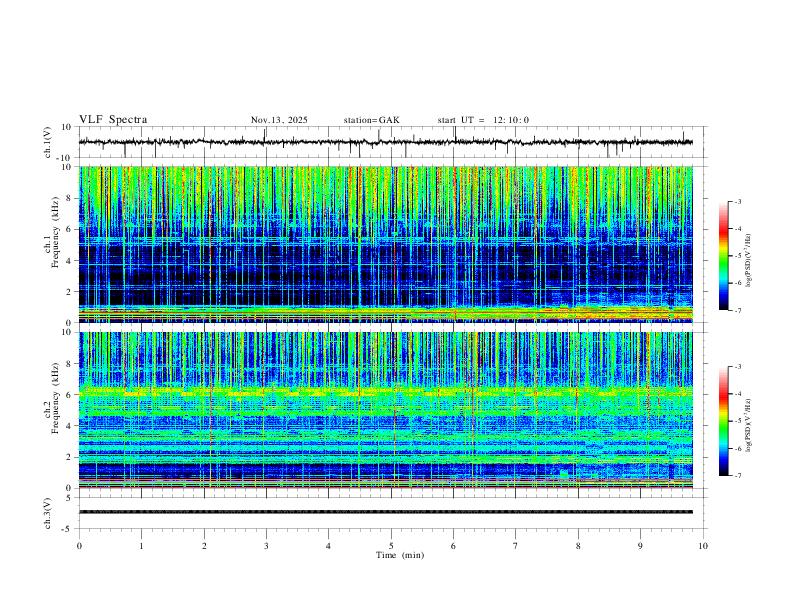Click the "8" kHz tick on ch.1 frequency axis

point(71,198)
